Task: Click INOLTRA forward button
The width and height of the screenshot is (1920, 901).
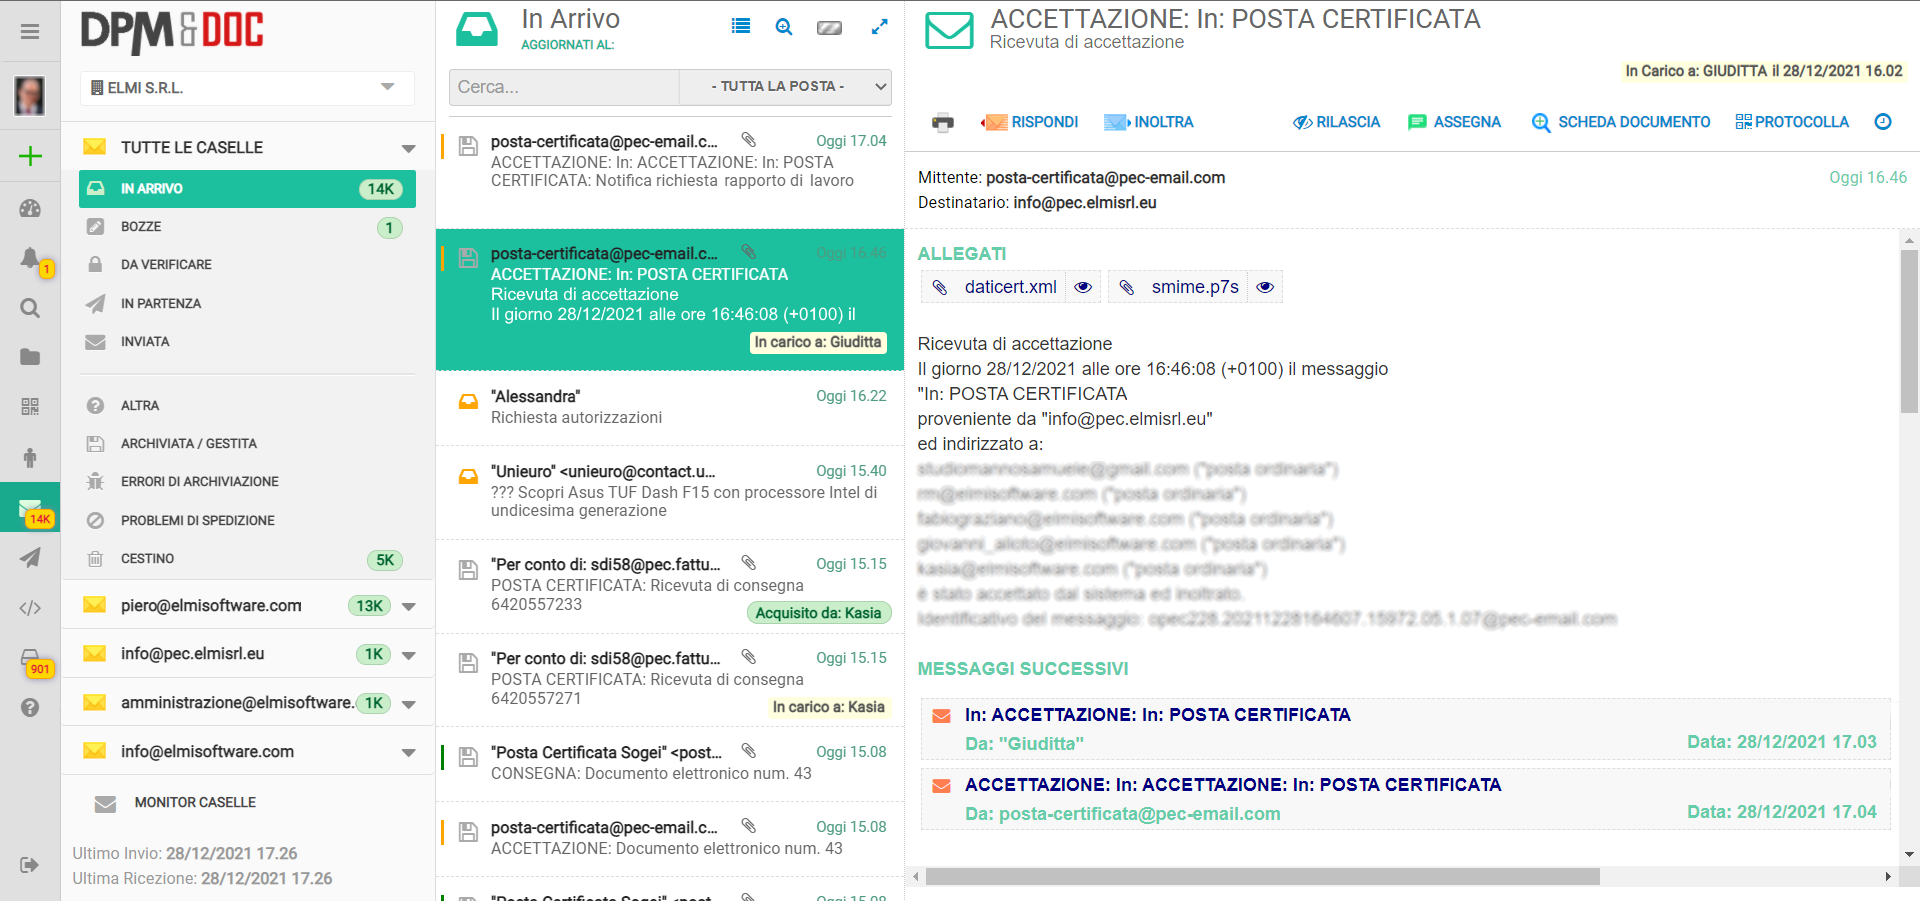Action: click(x=1149, y=122)
